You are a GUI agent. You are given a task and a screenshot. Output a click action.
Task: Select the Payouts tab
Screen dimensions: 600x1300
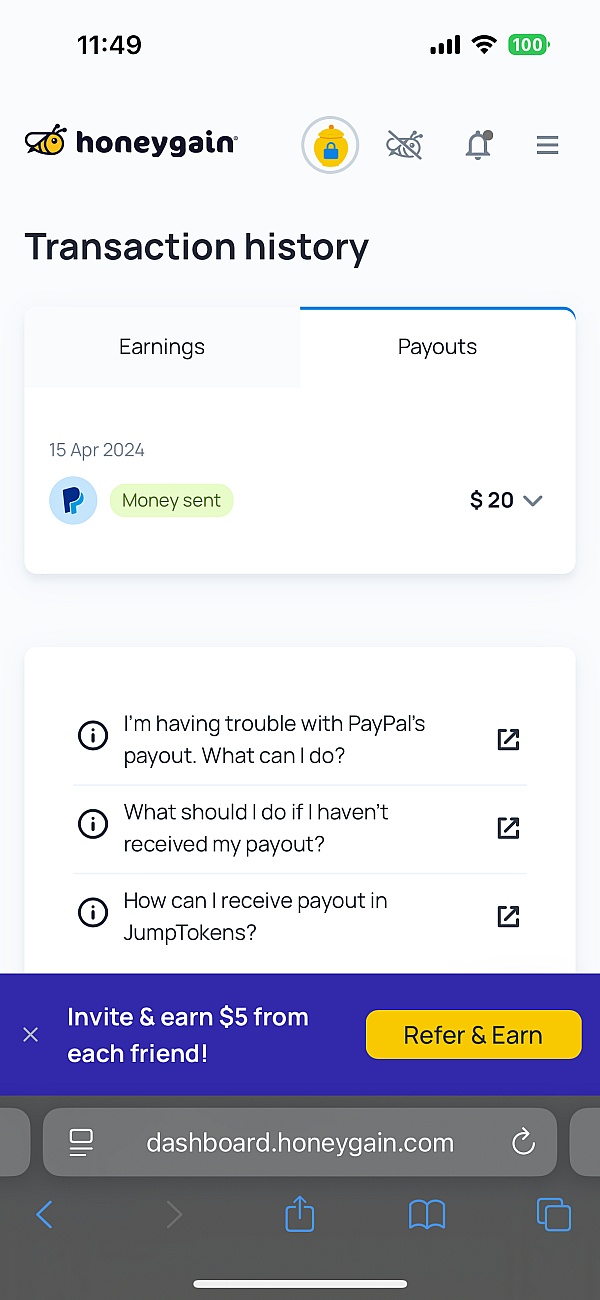[437, 347]
